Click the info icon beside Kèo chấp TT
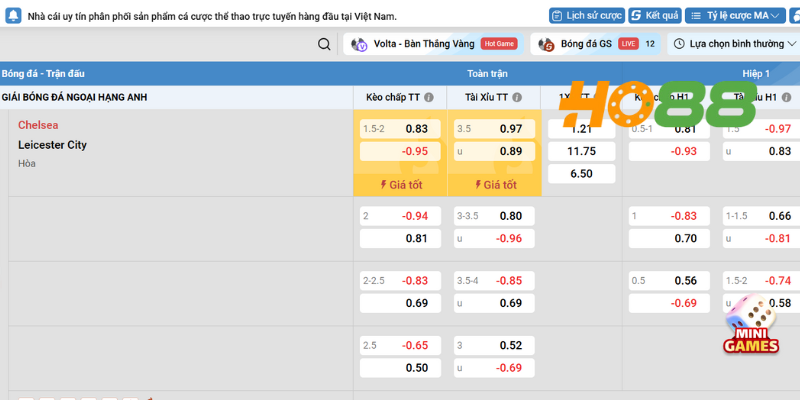 click(429, 97)
